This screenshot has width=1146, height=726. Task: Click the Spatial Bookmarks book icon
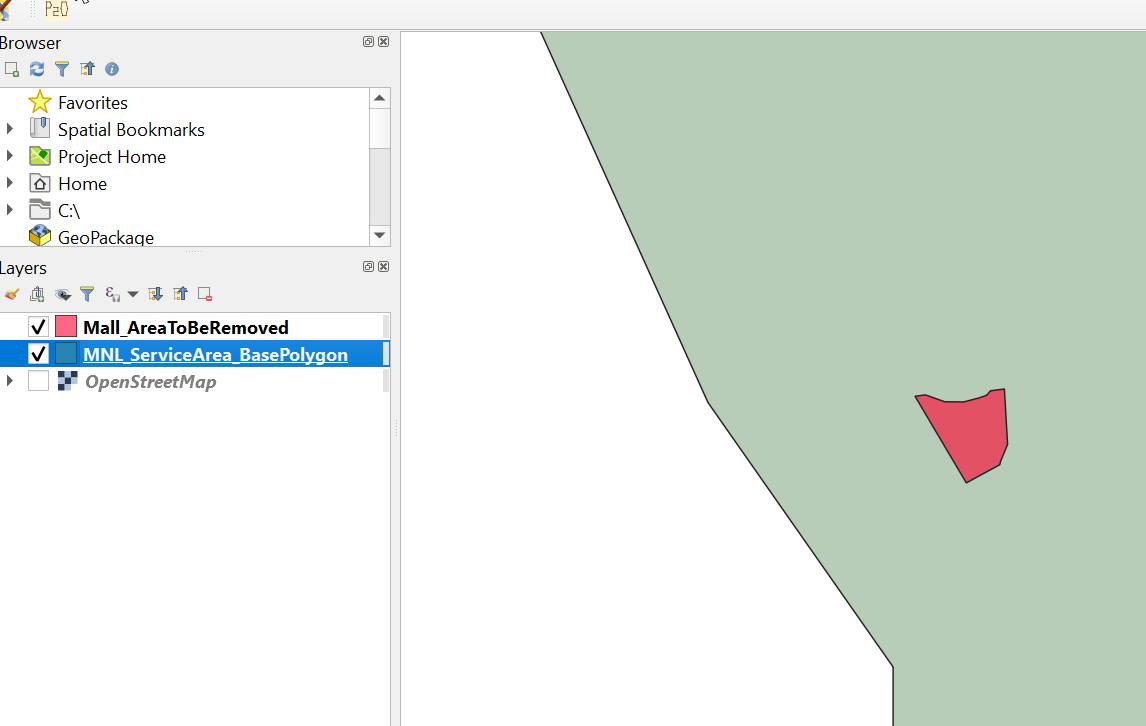[39, 128]
